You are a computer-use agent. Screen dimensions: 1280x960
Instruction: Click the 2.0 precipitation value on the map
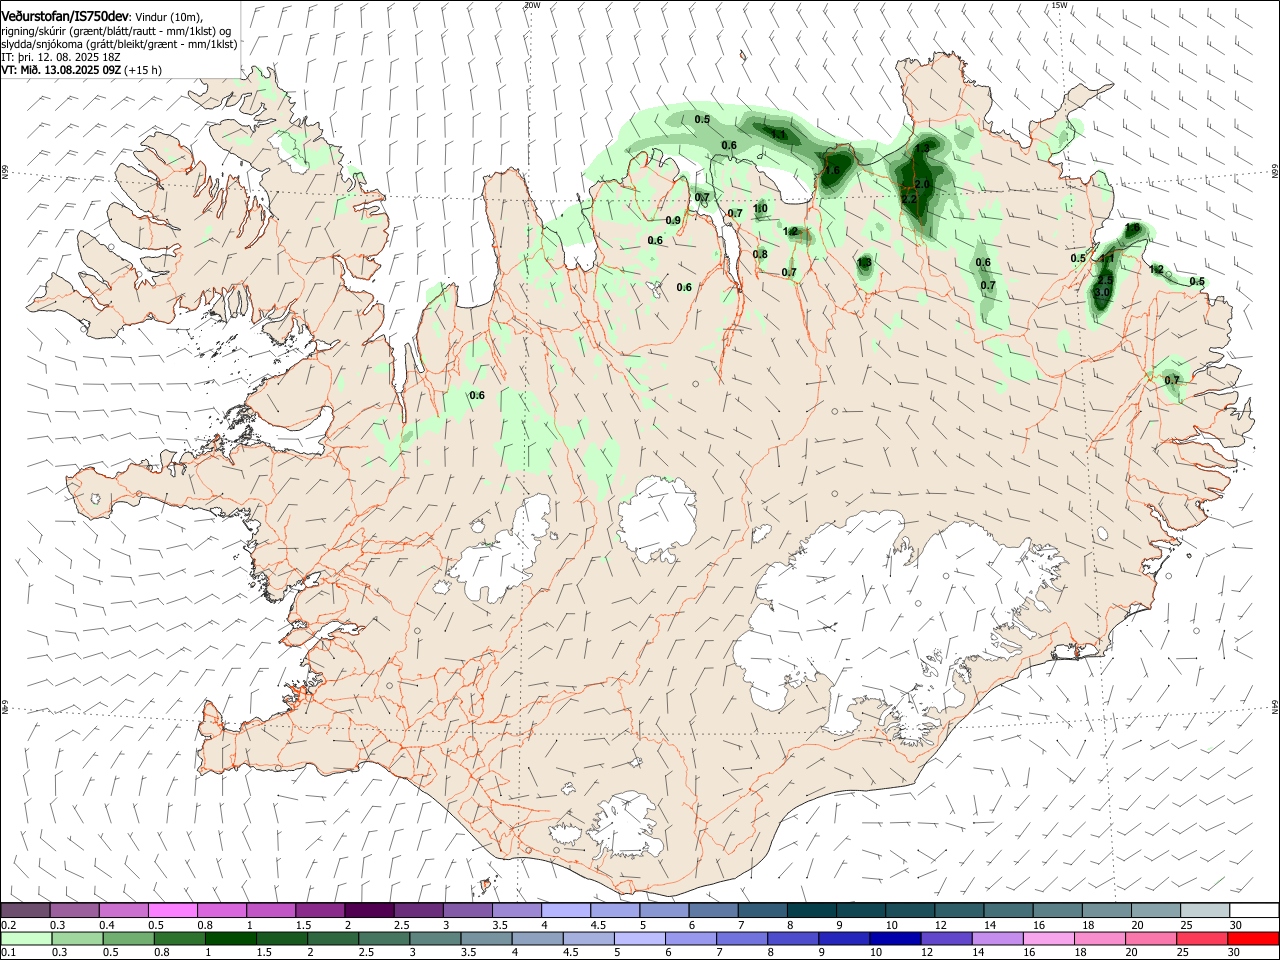[x=923, y=185]
